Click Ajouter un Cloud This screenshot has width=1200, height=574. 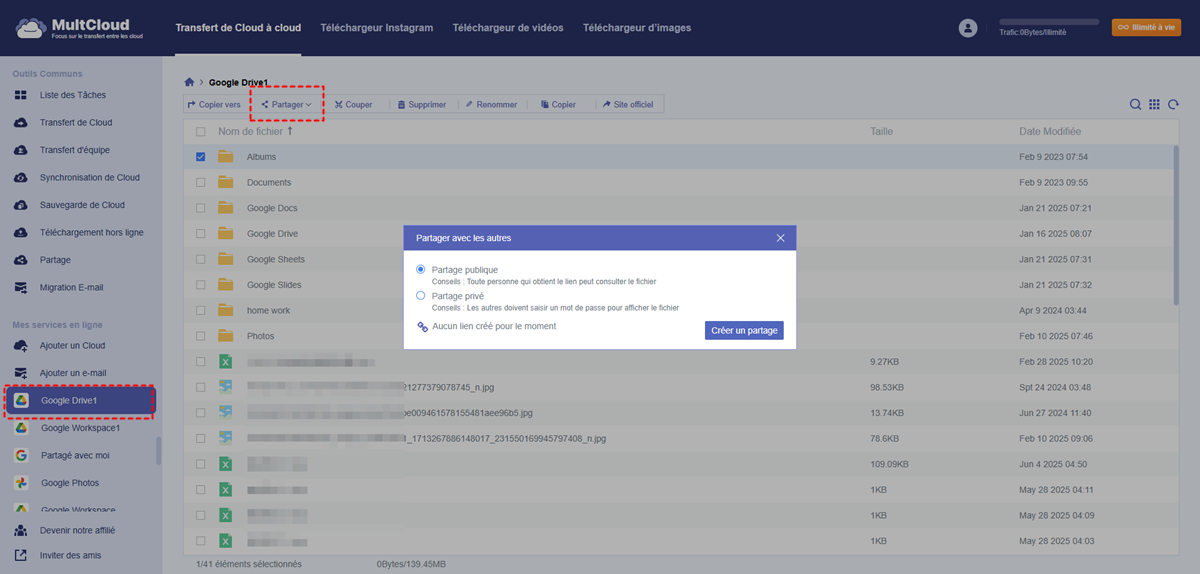tap(72, 345)
